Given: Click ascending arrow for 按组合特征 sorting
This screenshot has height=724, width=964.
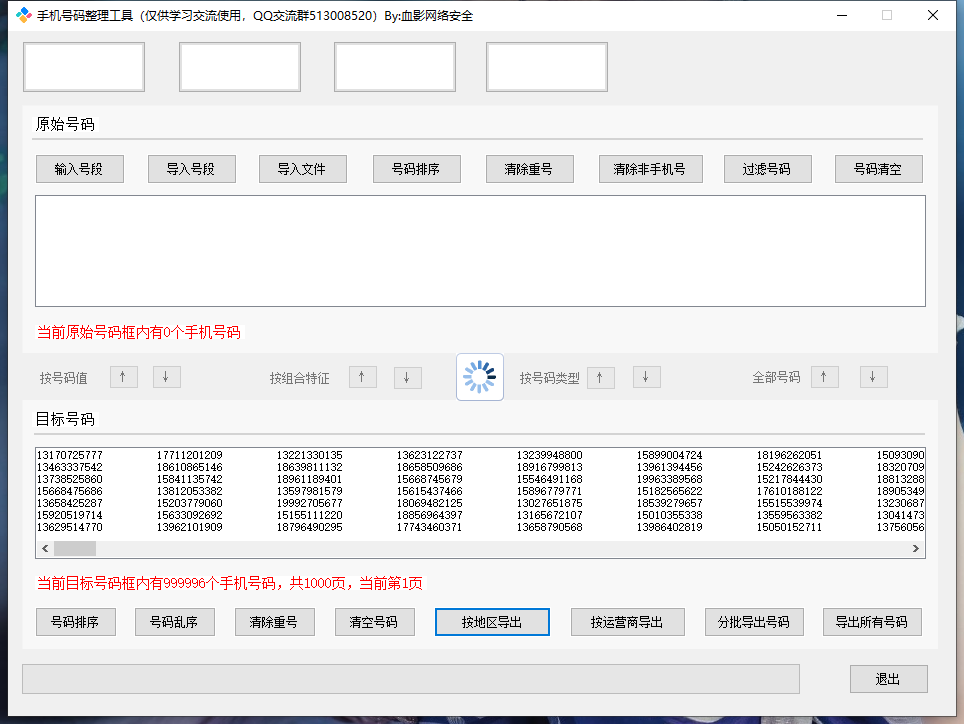Looking at the screenshot, I should (362, 377).
